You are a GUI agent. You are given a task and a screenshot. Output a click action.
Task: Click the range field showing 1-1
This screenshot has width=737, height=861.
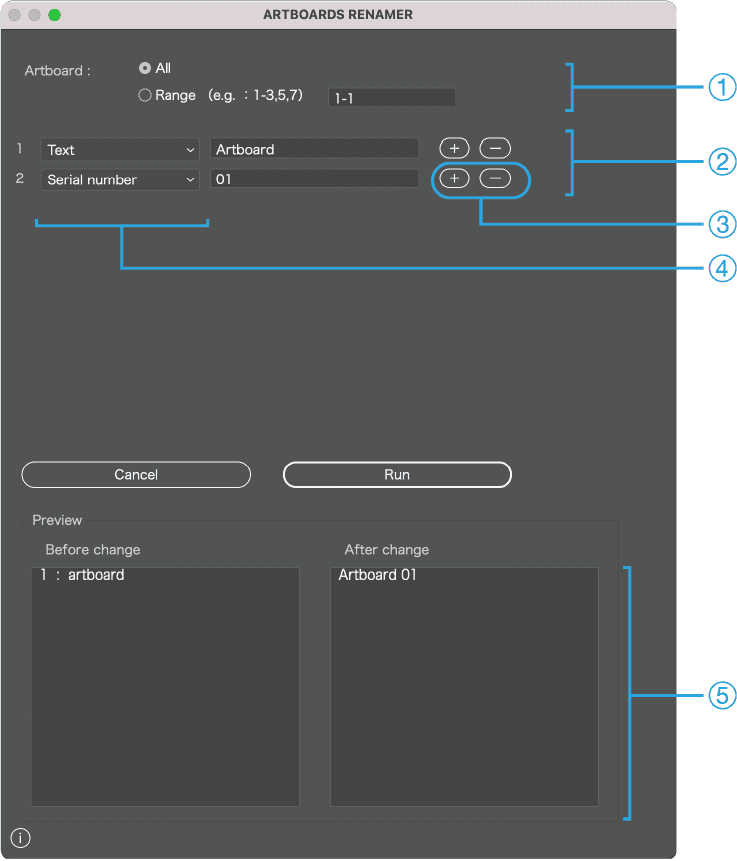point(392,98)
